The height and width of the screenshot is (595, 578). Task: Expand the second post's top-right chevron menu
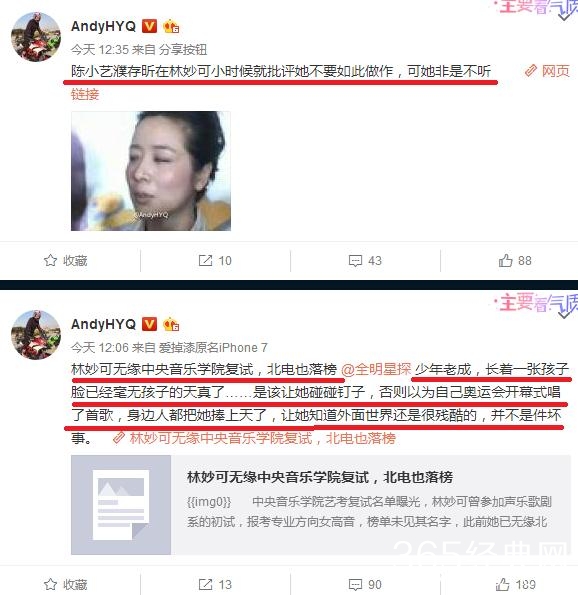point(564,314)
